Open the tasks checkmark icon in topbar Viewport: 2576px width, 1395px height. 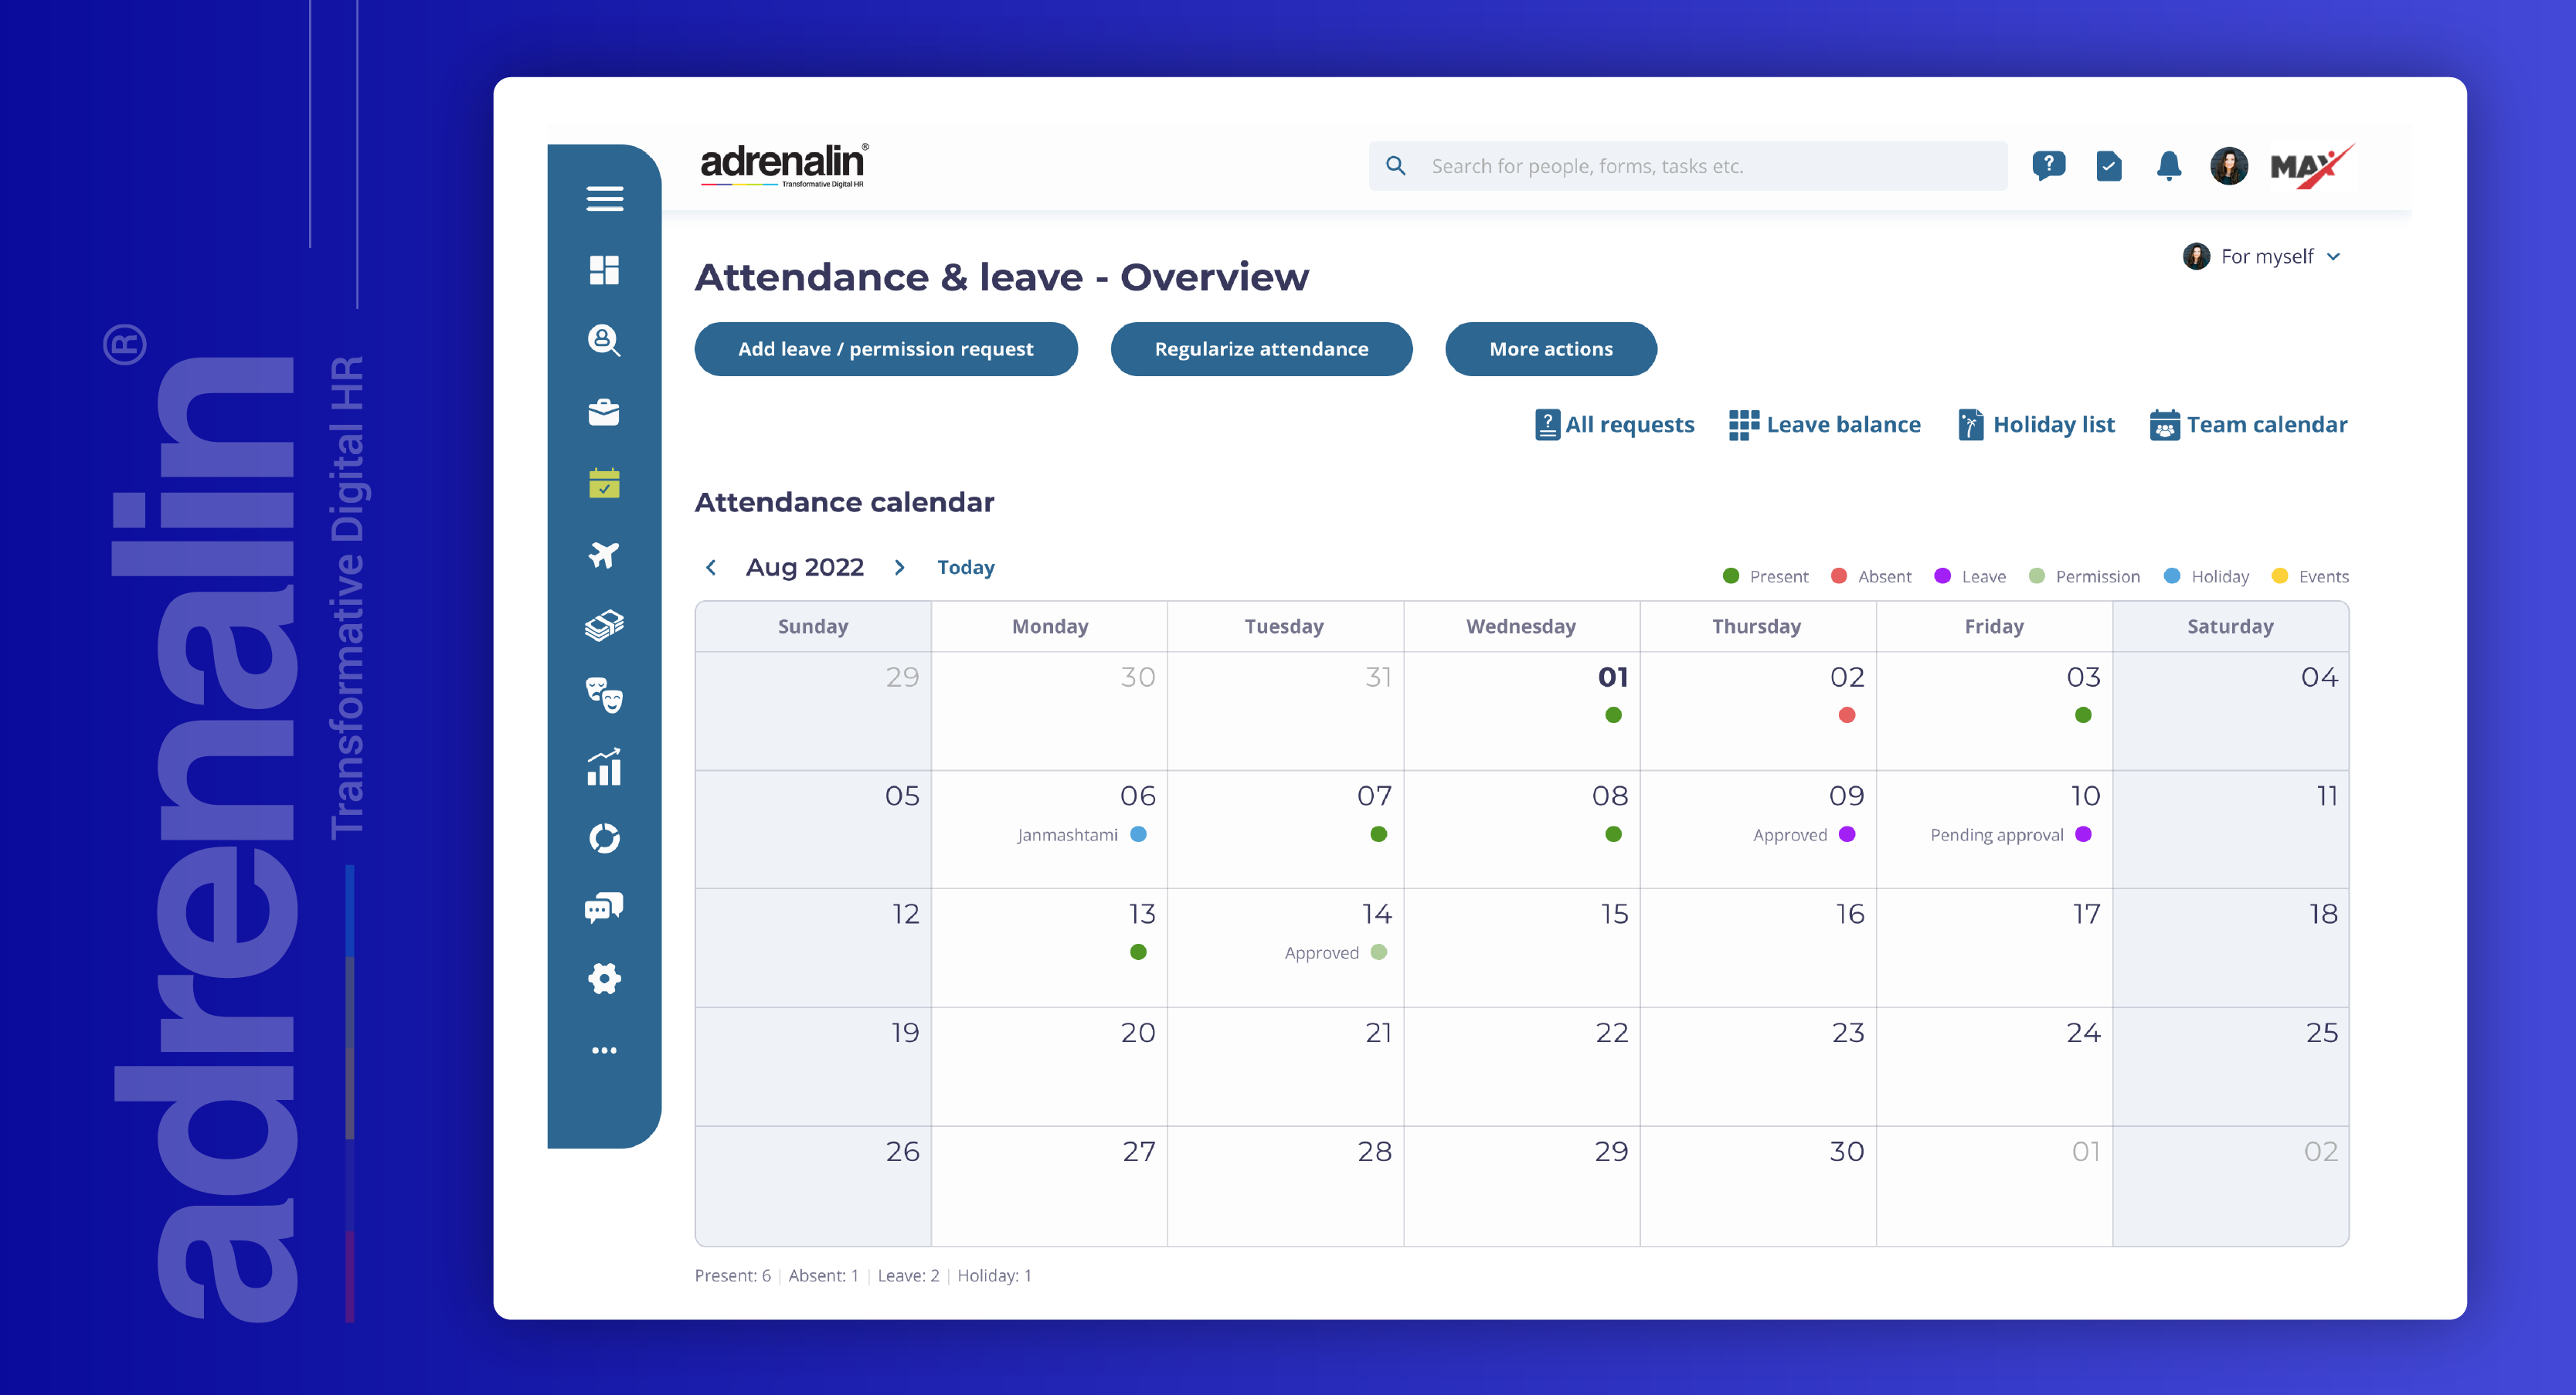click(x=2108, y=166)
